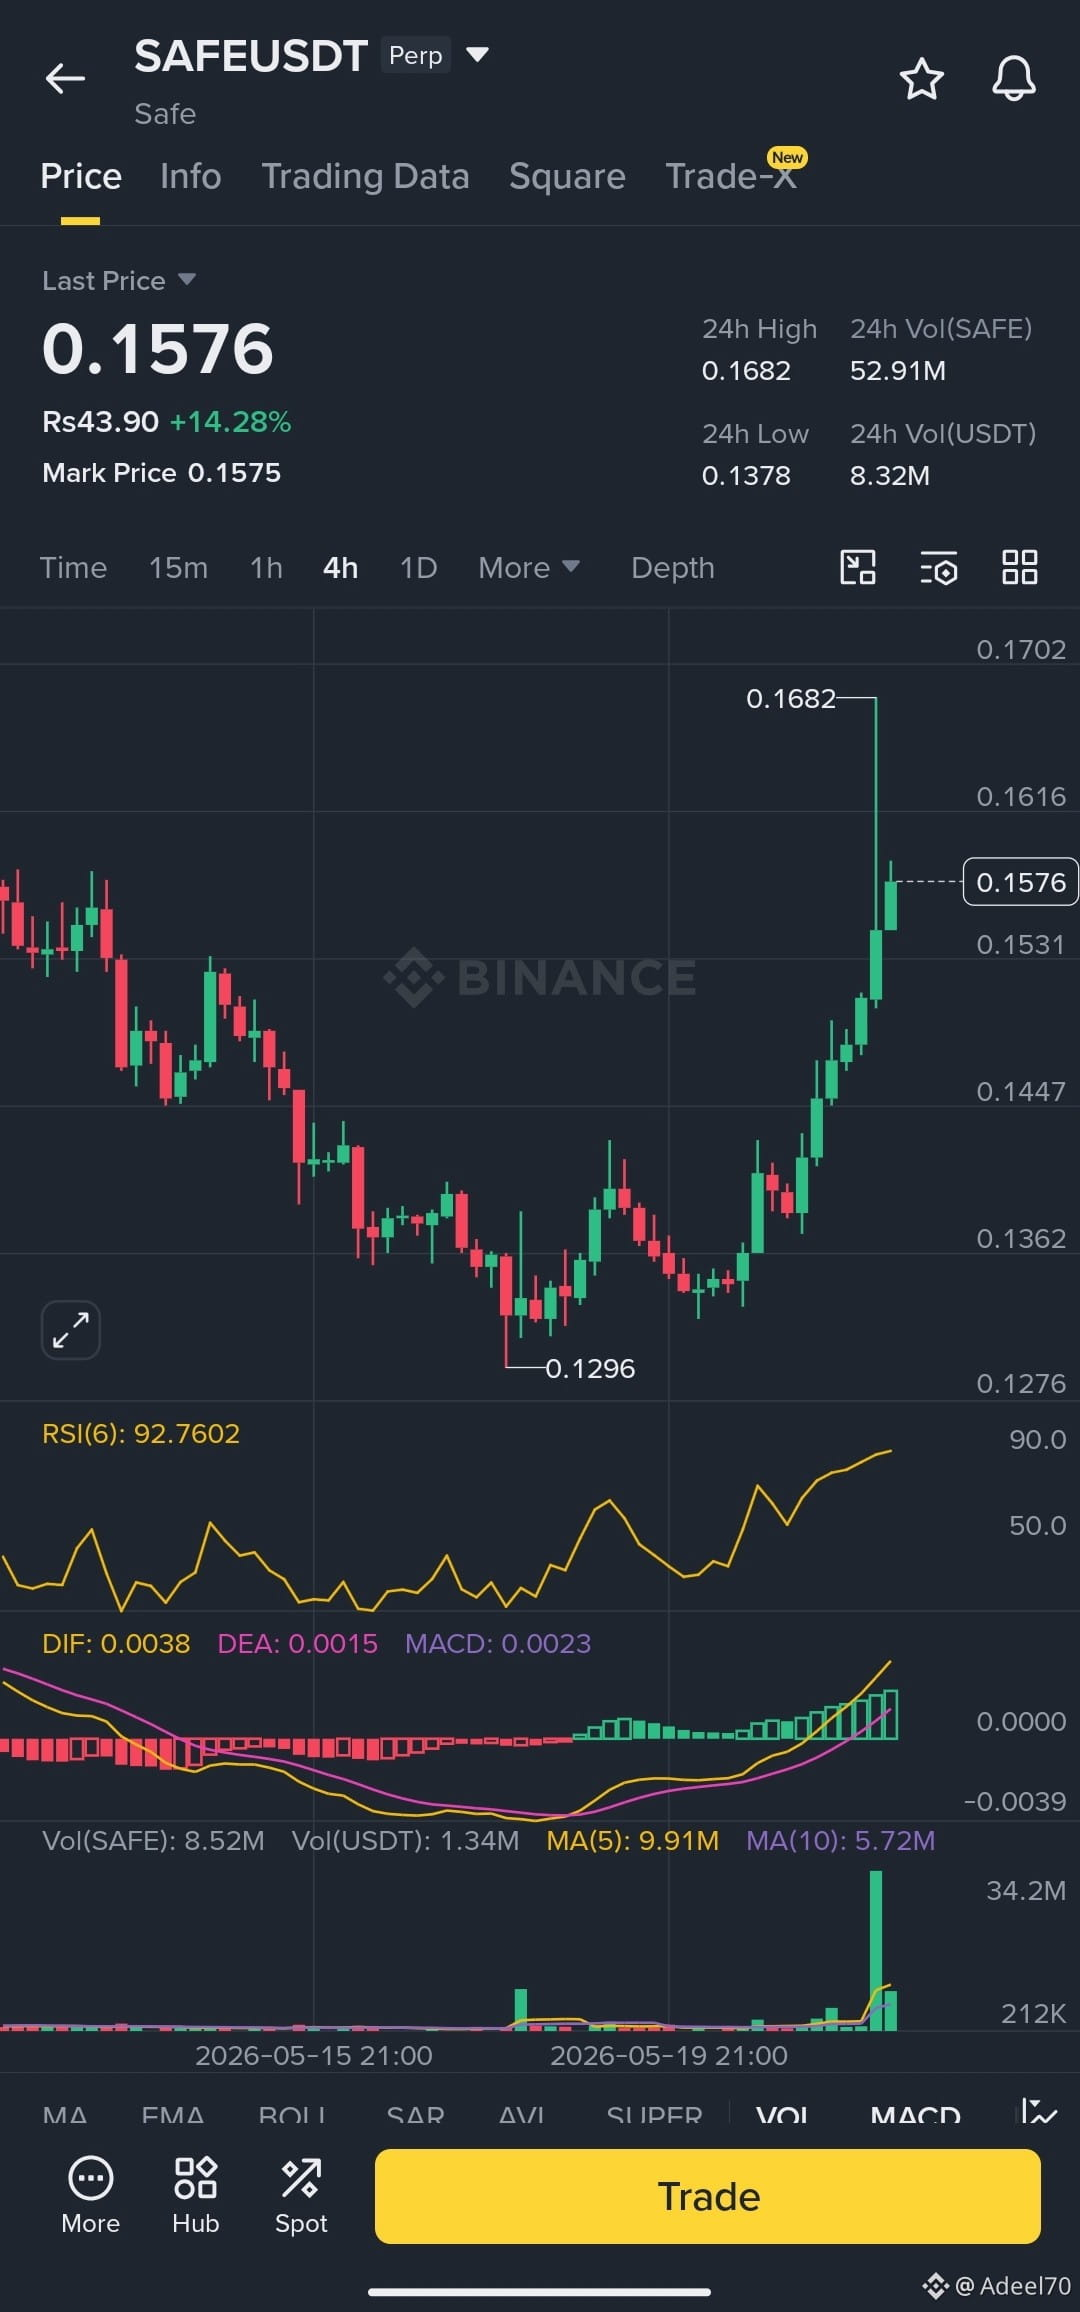
Task: Select the Time chart interval
Action: pyautogui.click(x=73, y=568)
